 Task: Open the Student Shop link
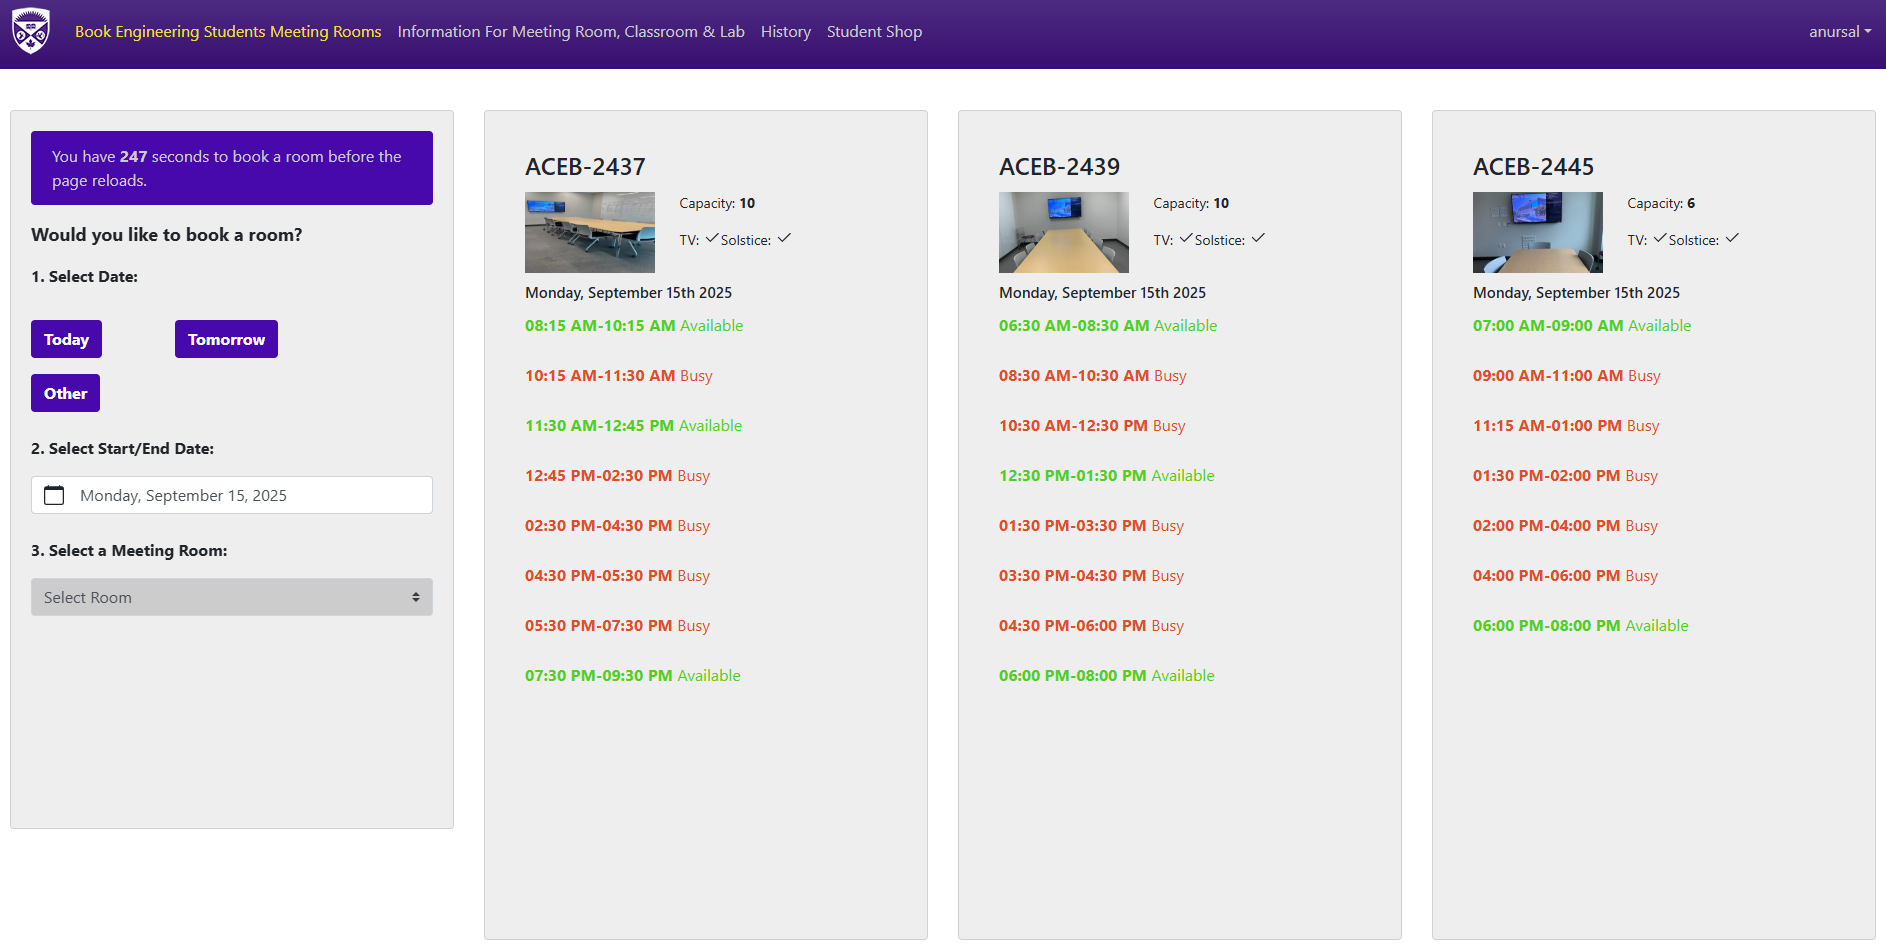point(874,32)
